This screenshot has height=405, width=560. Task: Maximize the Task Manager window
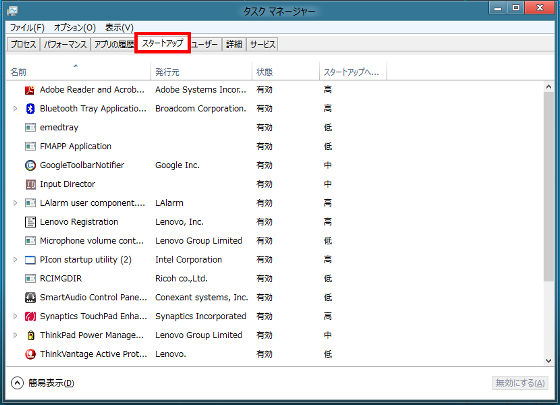coord(516,8)
